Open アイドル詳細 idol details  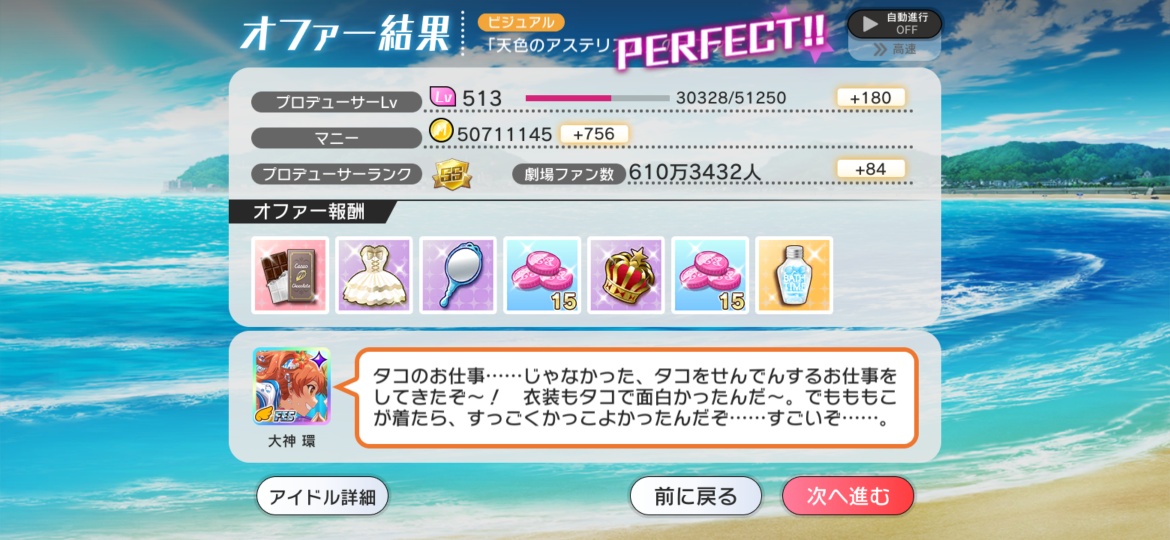point(322,496)
